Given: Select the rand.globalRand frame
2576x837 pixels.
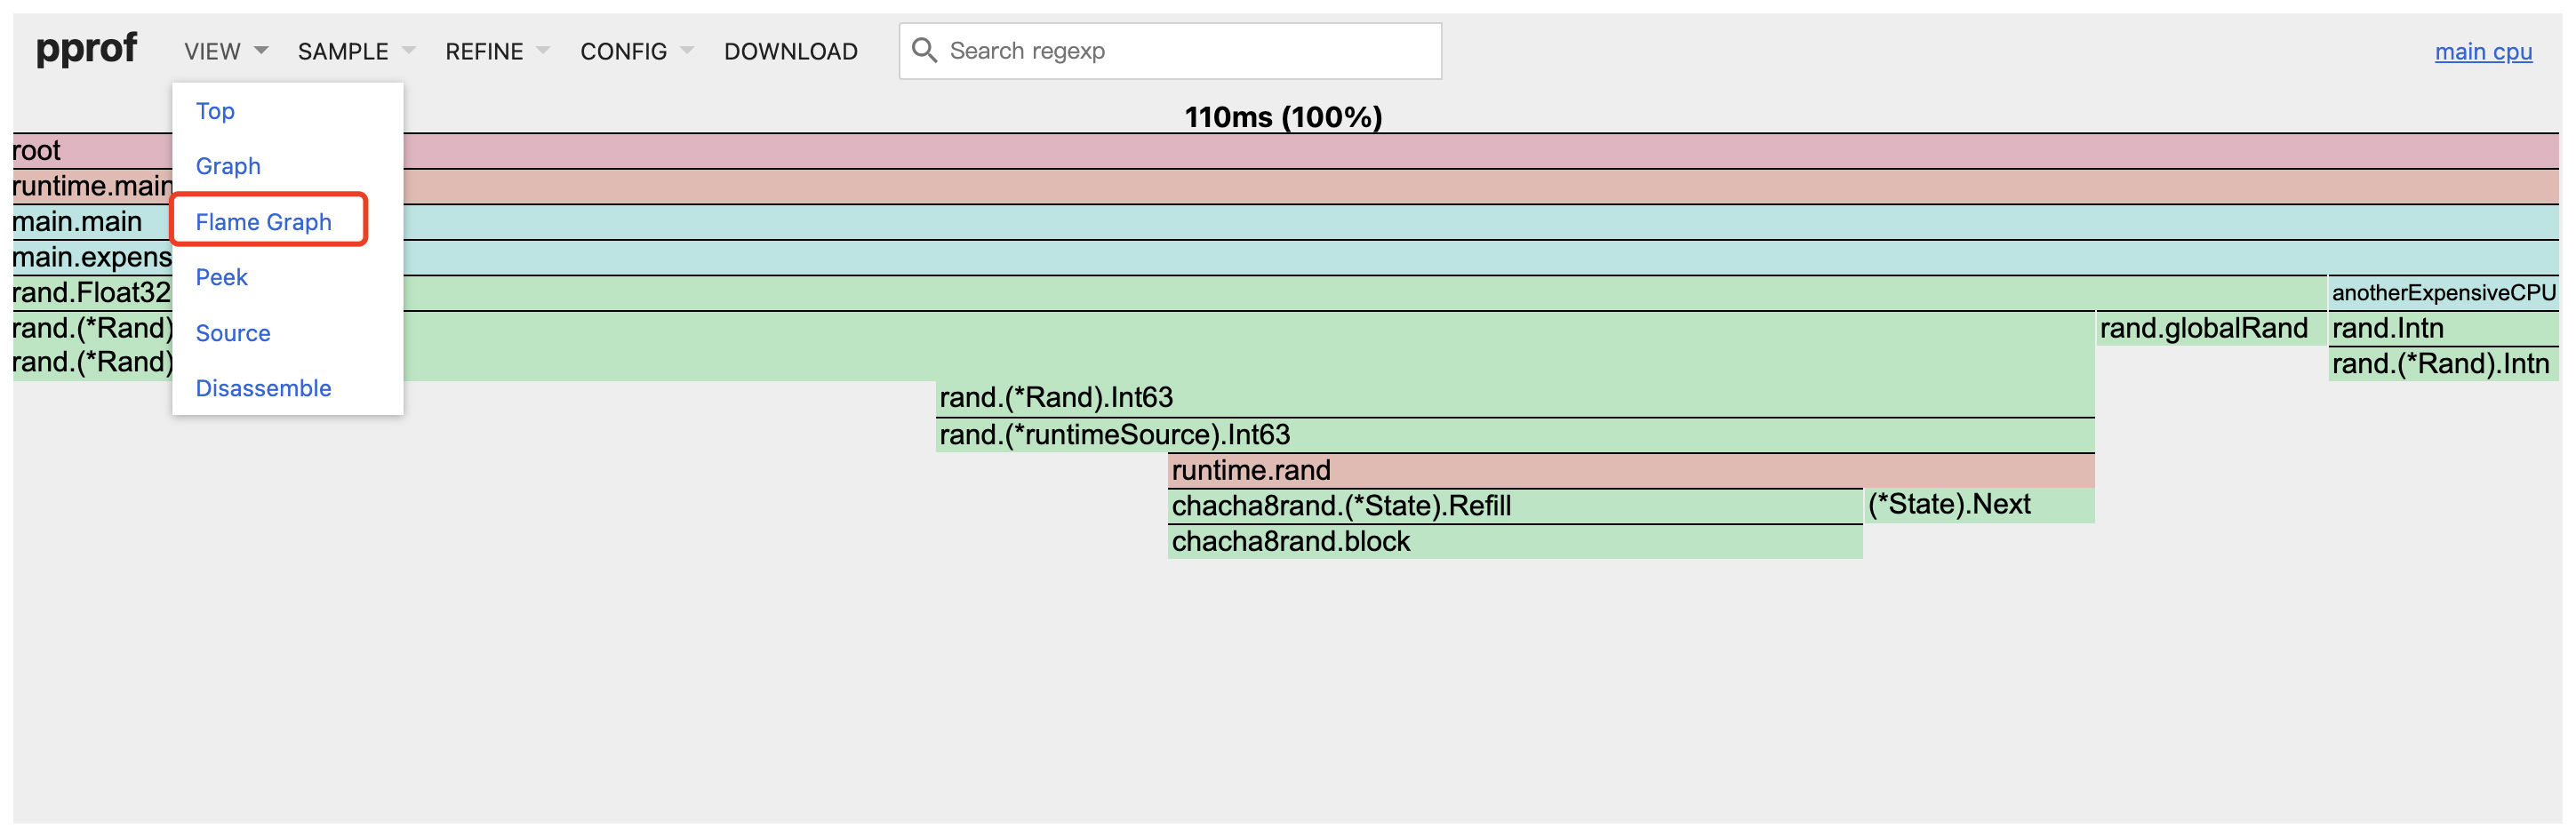Looking at the screenshot, I should (2210, 328).
